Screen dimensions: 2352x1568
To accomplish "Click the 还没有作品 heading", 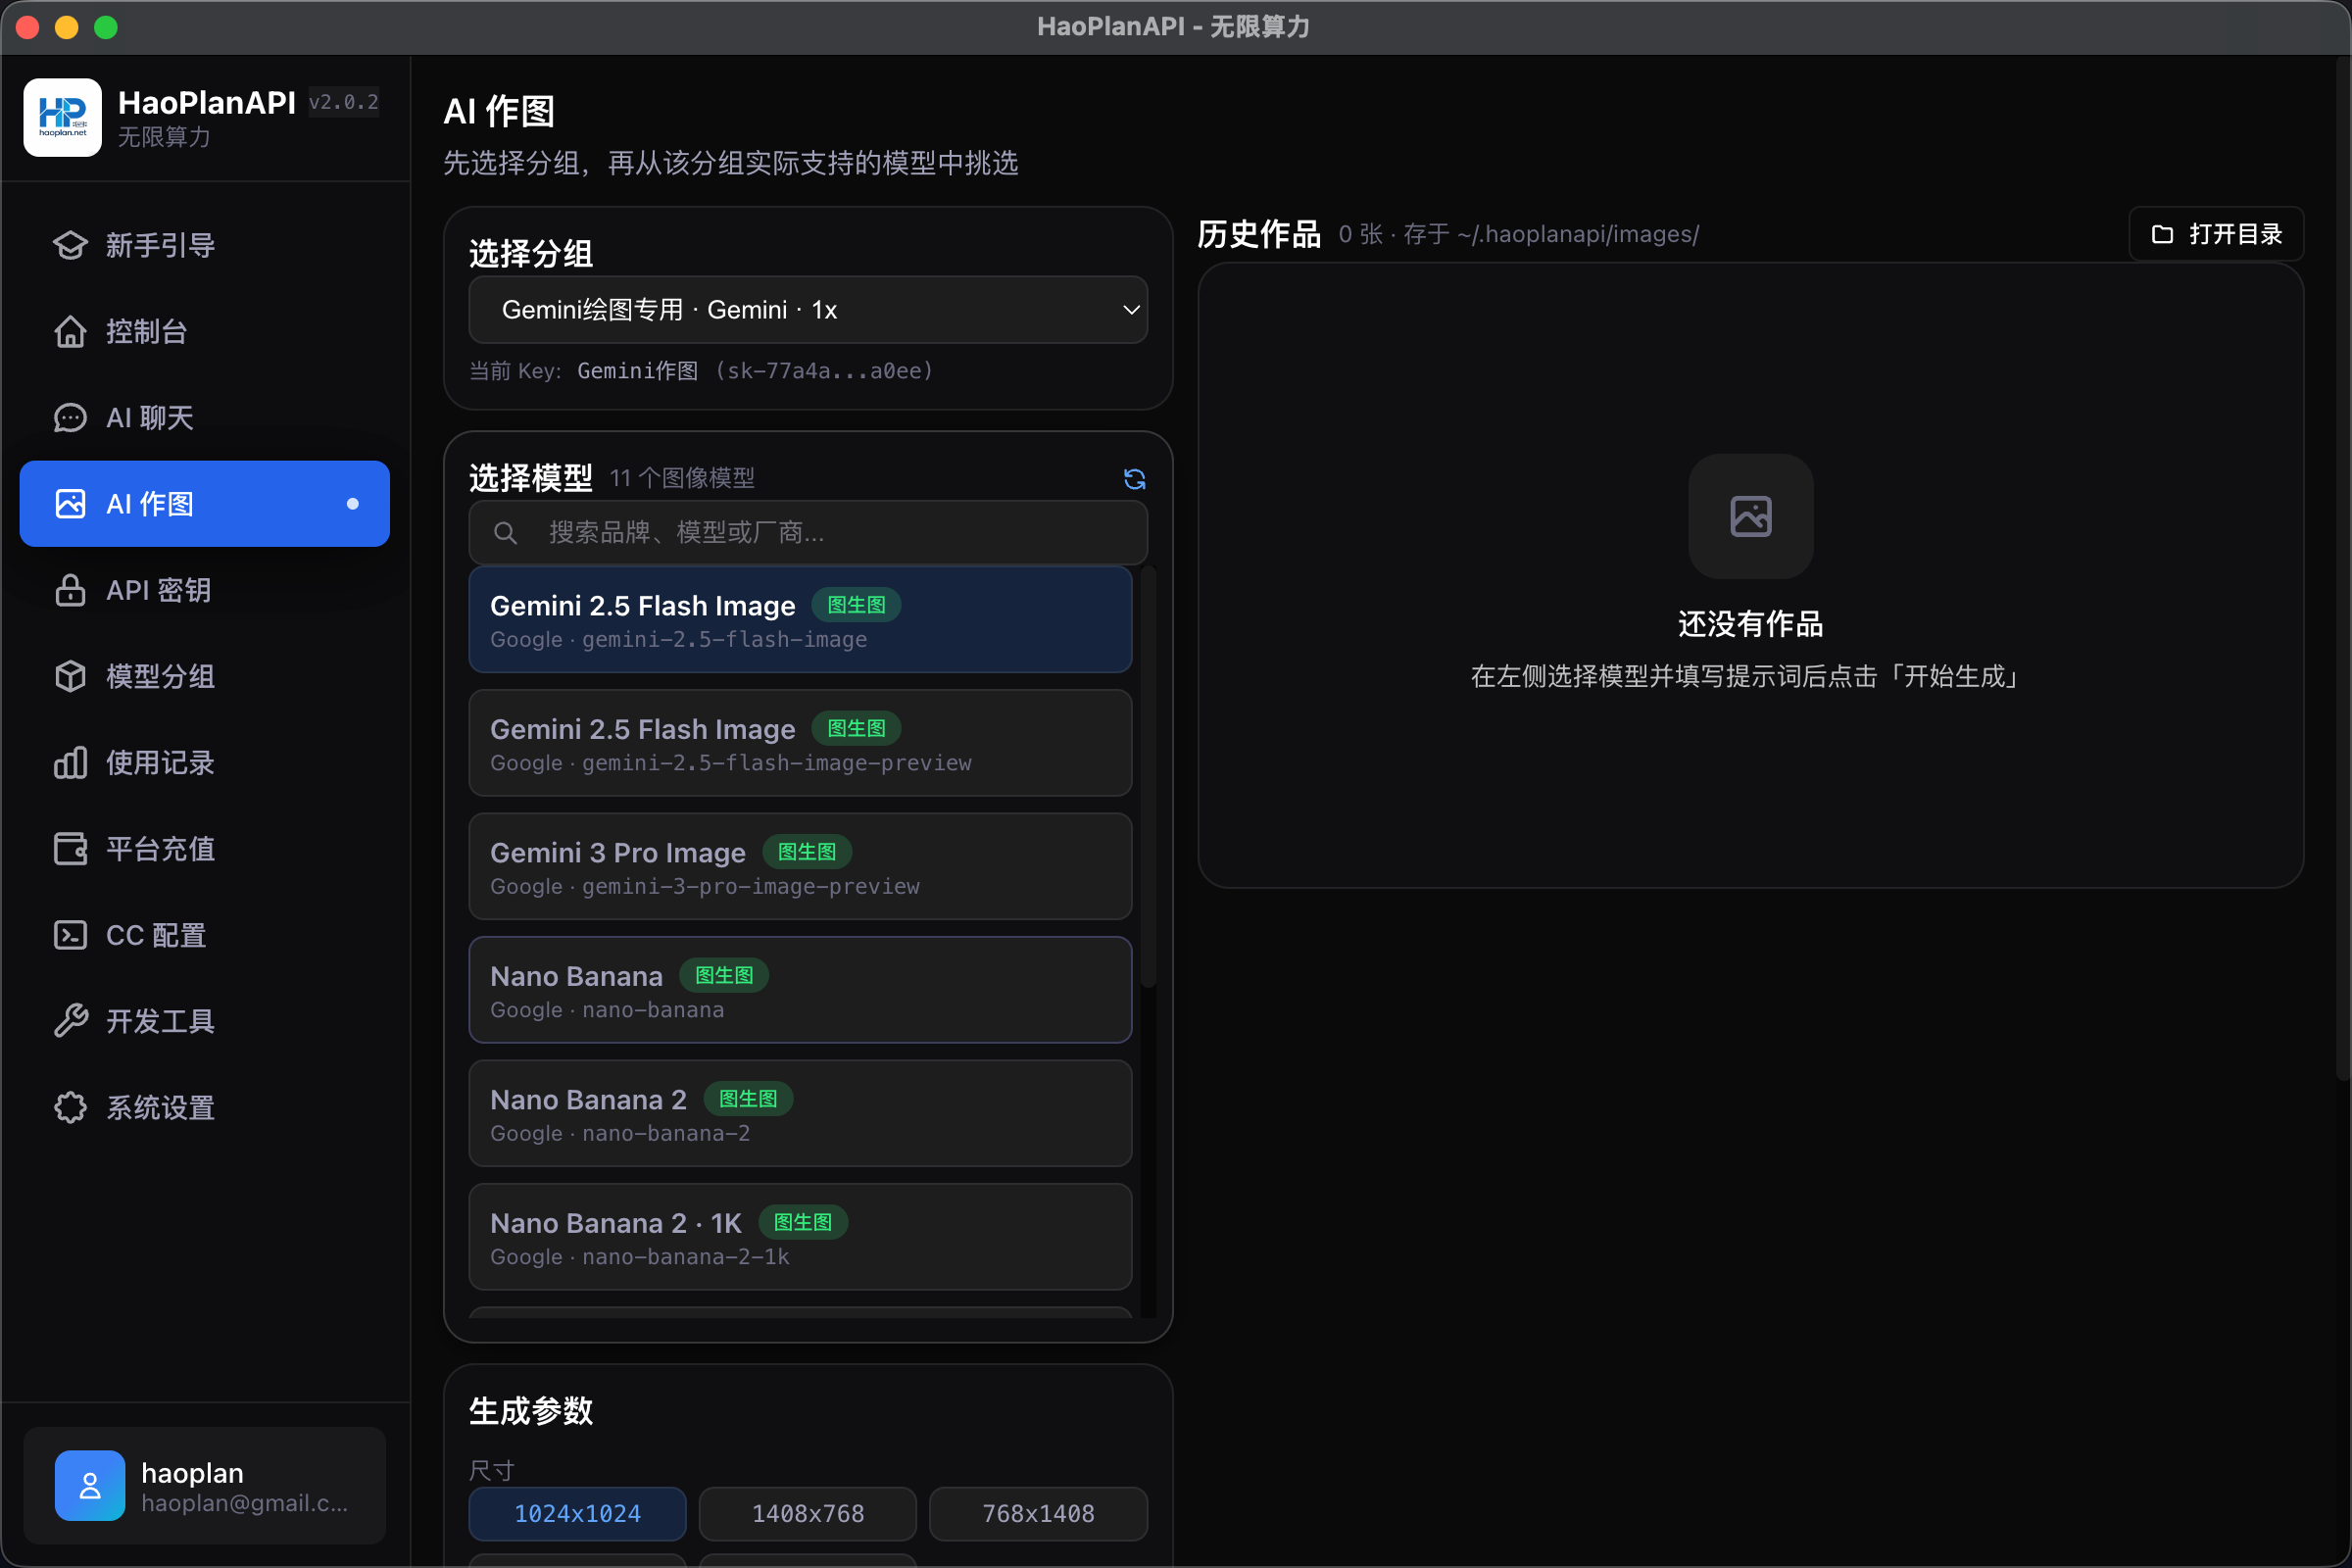I will click(x=1750, y=624).
